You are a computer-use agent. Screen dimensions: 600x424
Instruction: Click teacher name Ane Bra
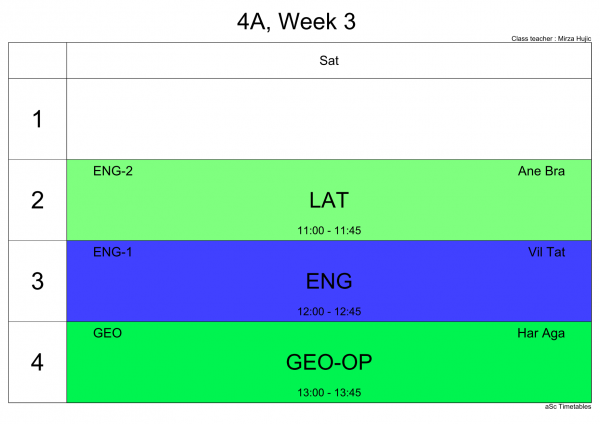pyautogui.click(x=541, y=171)
